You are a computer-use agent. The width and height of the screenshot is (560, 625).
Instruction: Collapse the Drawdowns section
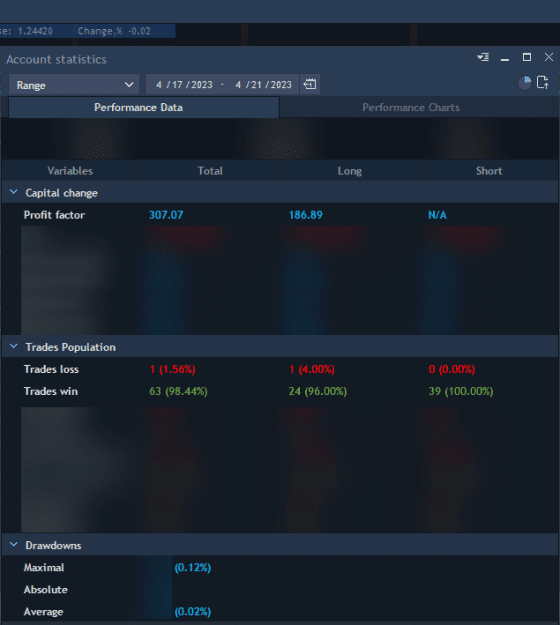pos(14,545)
